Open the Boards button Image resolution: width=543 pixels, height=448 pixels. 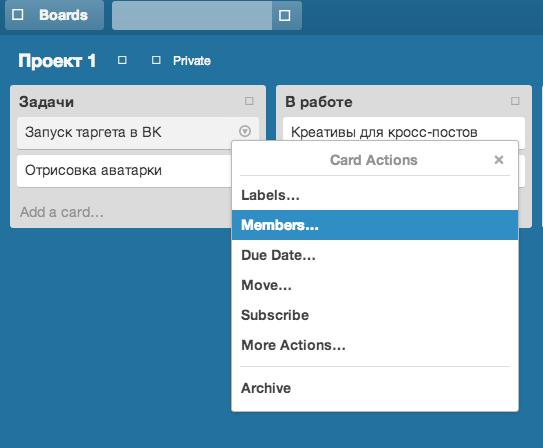point(54,15)
